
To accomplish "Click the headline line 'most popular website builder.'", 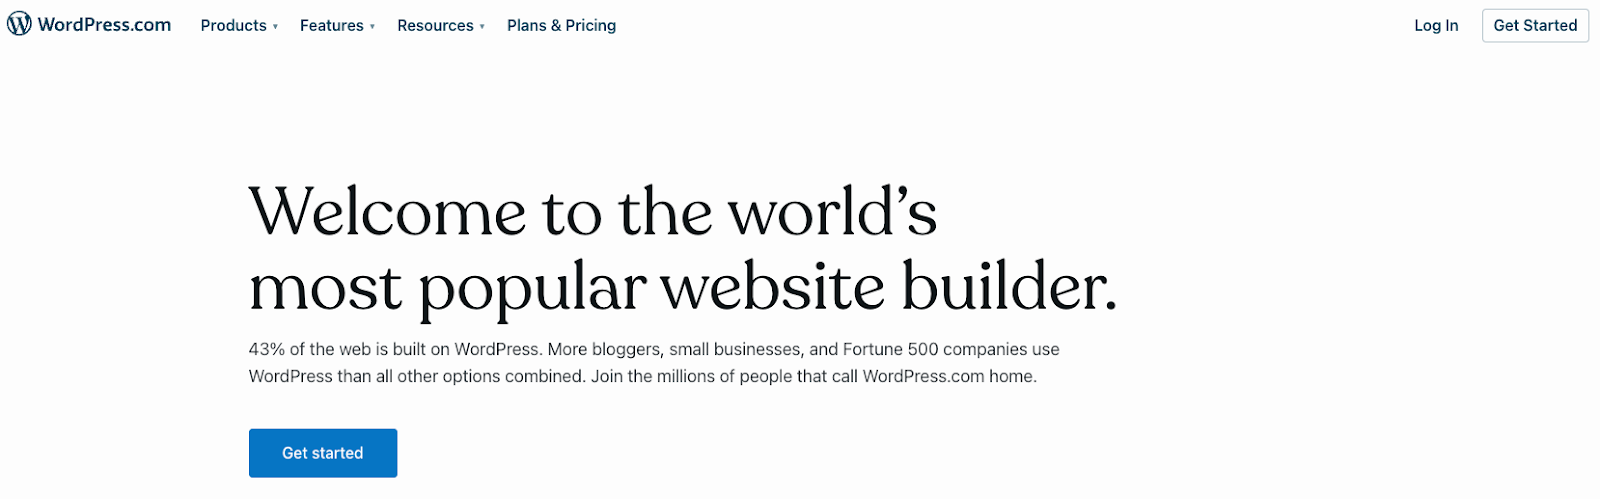I will pyautogui.click(x=683, y=287).
